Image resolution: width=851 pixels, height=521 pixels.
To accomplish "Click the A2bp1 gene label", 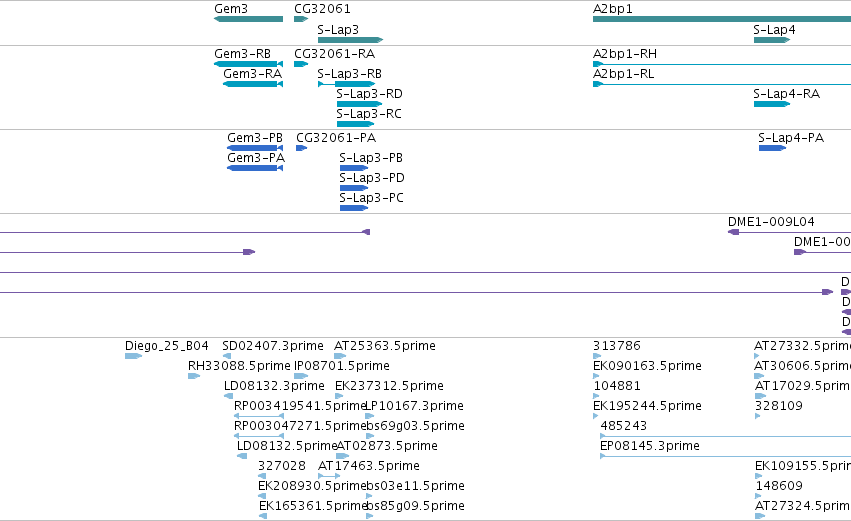I will tap(613, 9).
